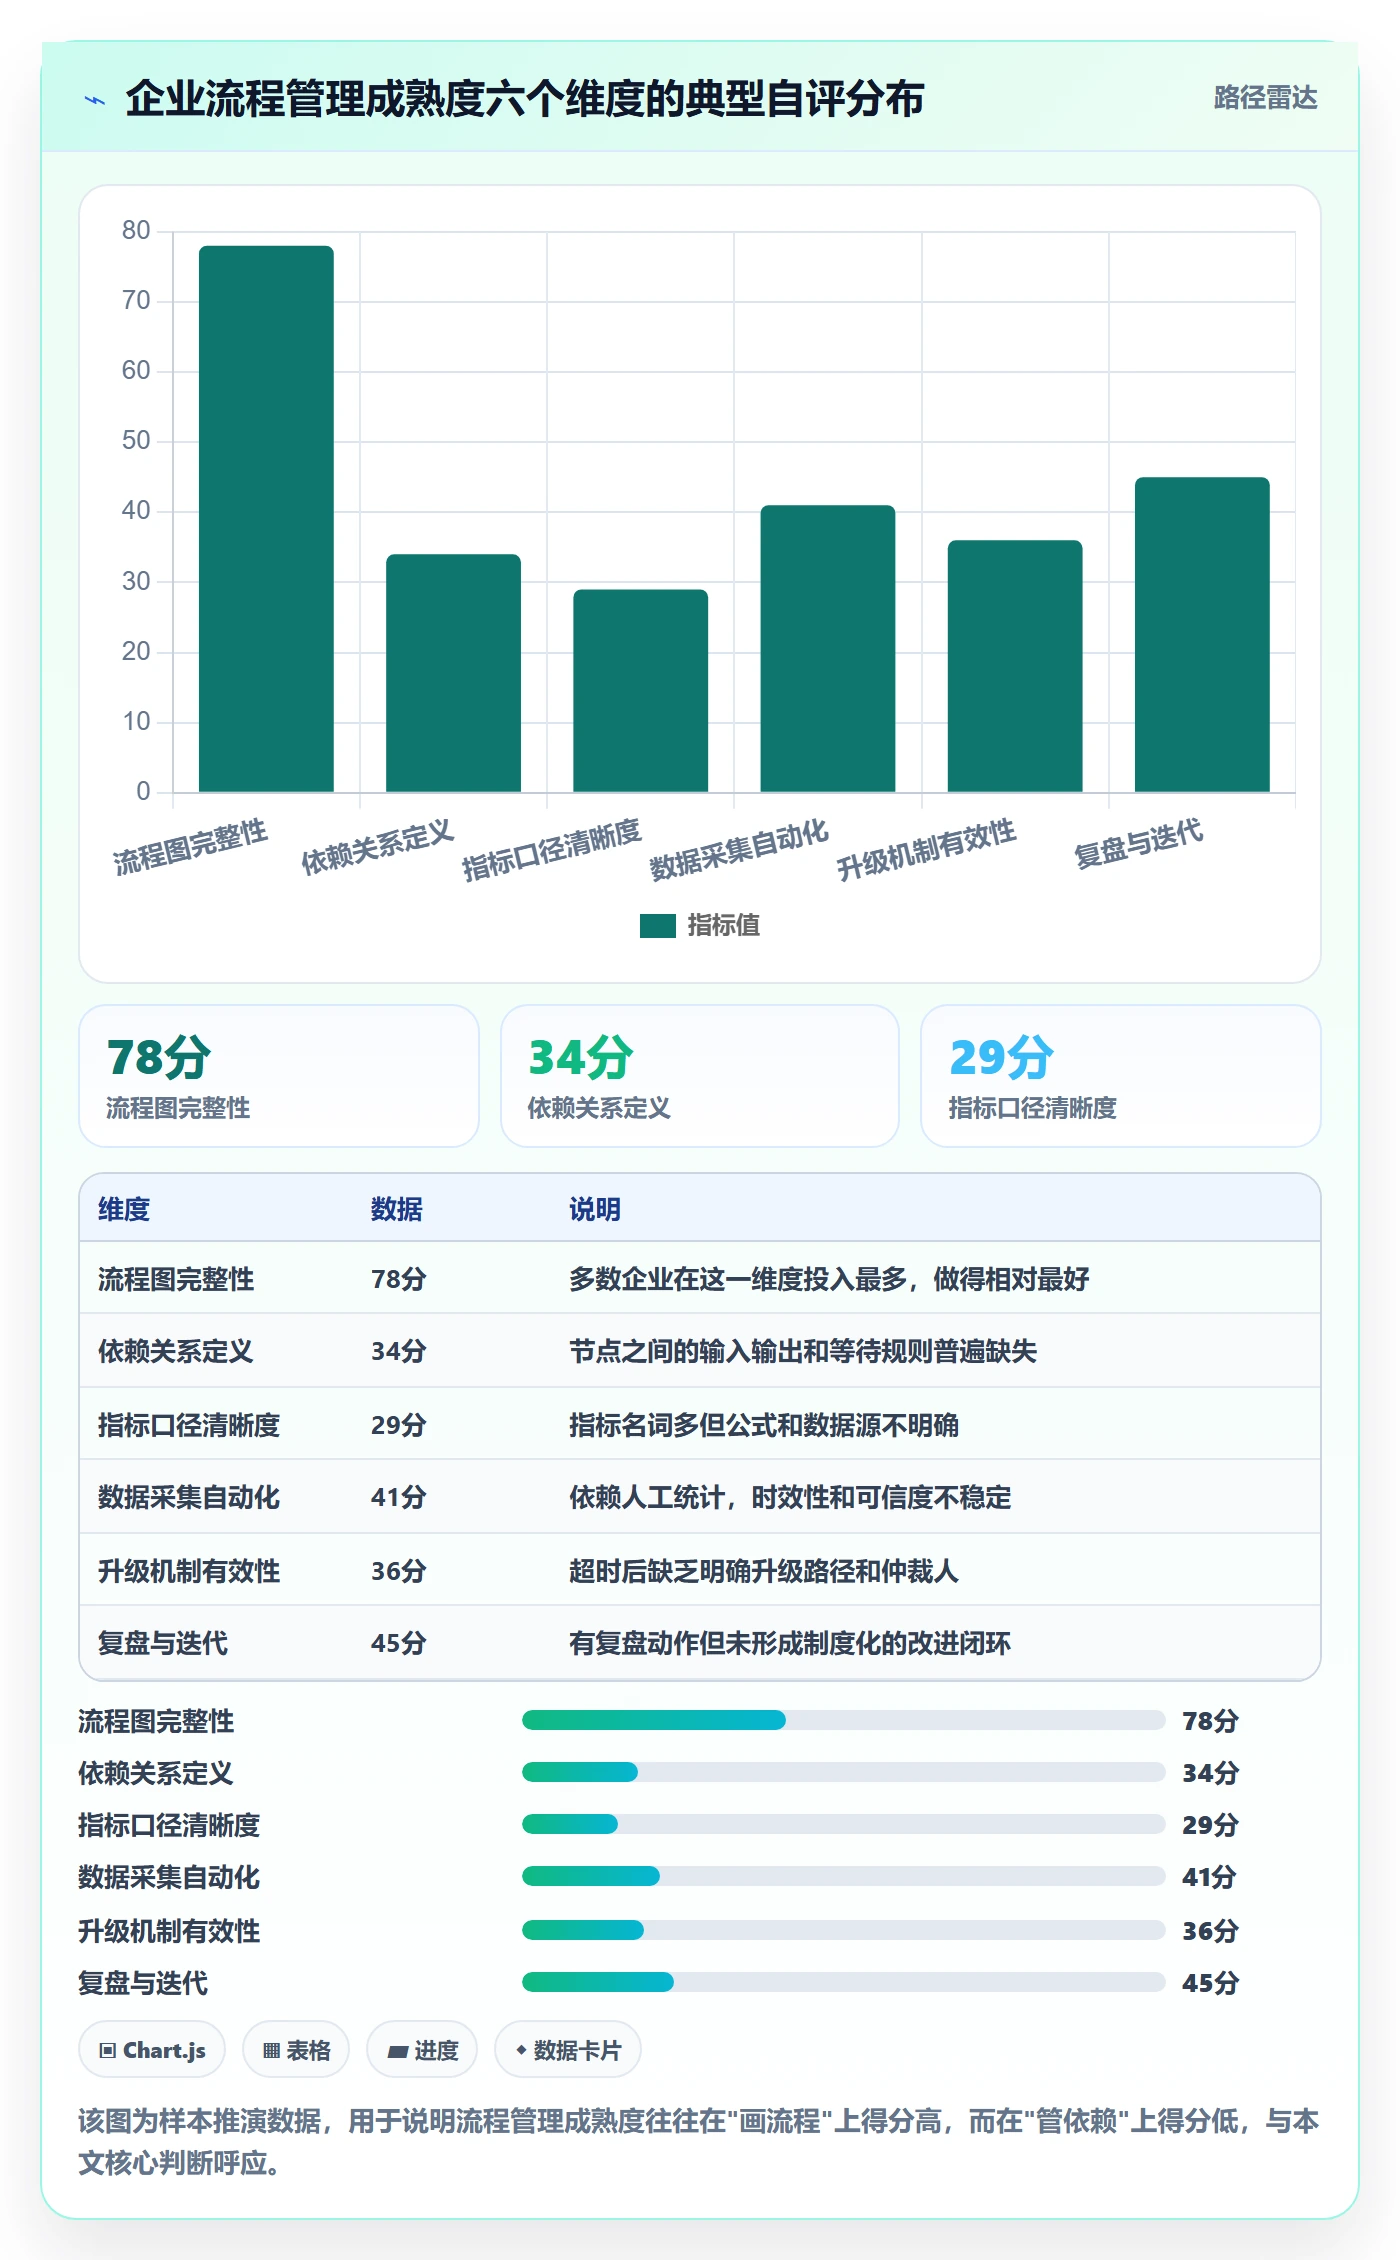Click the 数据采集自动化 progress bar showing 41分

(x=844, y=1876)
